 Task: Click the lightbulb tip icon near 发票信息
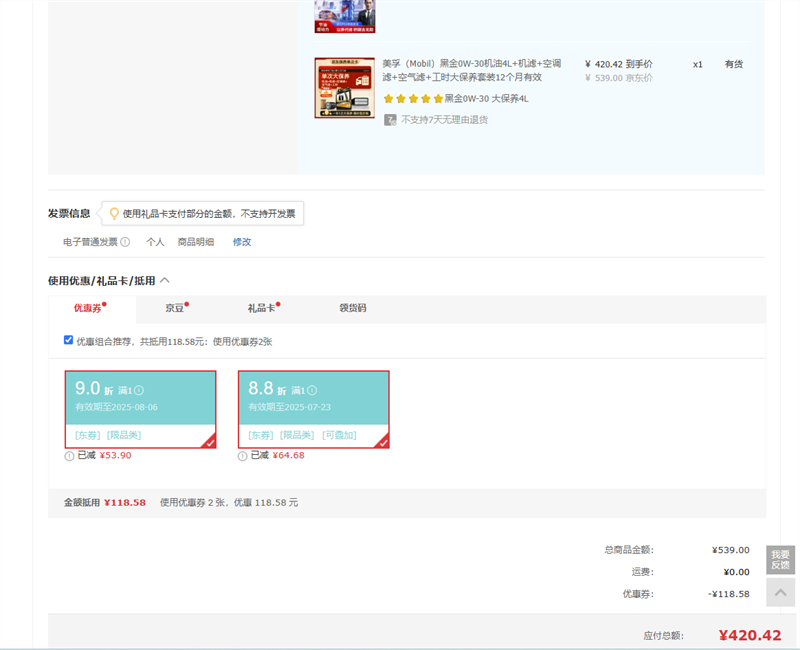click(x=114, y=213)
